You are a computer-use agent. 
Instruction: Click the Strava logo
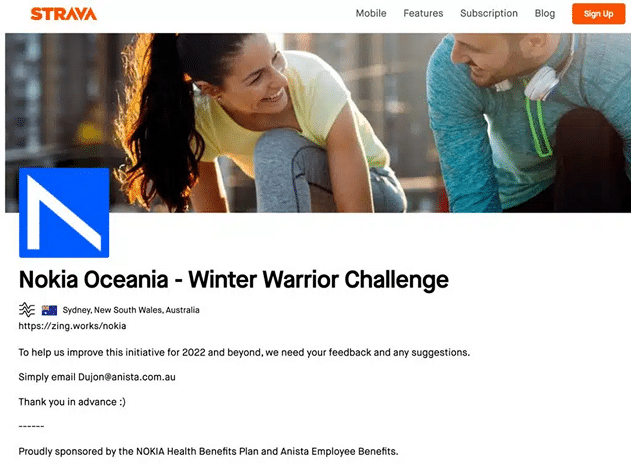coord(64,14)
